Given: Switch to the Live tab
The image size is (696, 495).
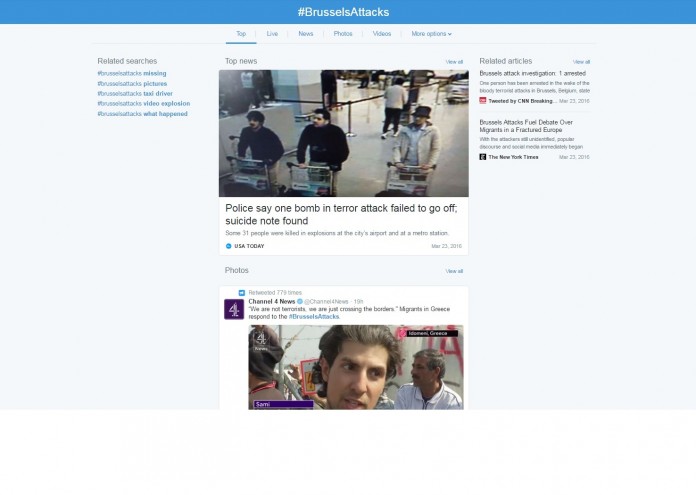Looking at the screenshot, I should pyautogui.click(x=272, y=34).
